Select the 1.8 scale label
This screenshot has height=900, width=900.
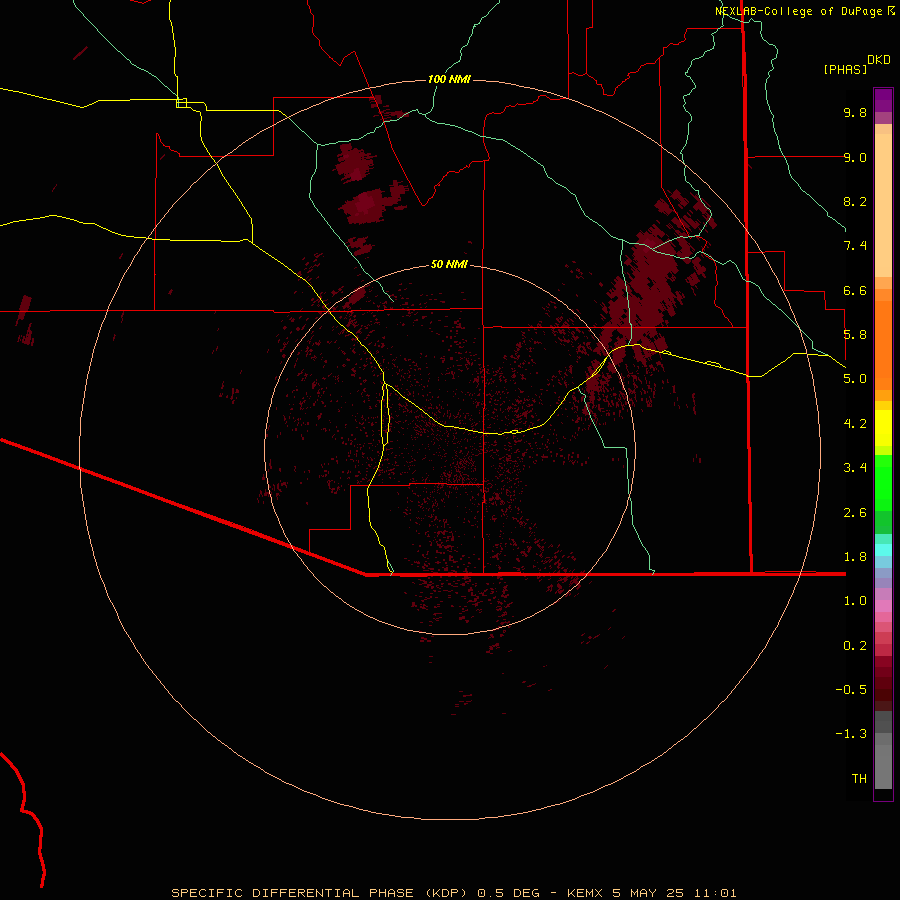tap(855, 557)
